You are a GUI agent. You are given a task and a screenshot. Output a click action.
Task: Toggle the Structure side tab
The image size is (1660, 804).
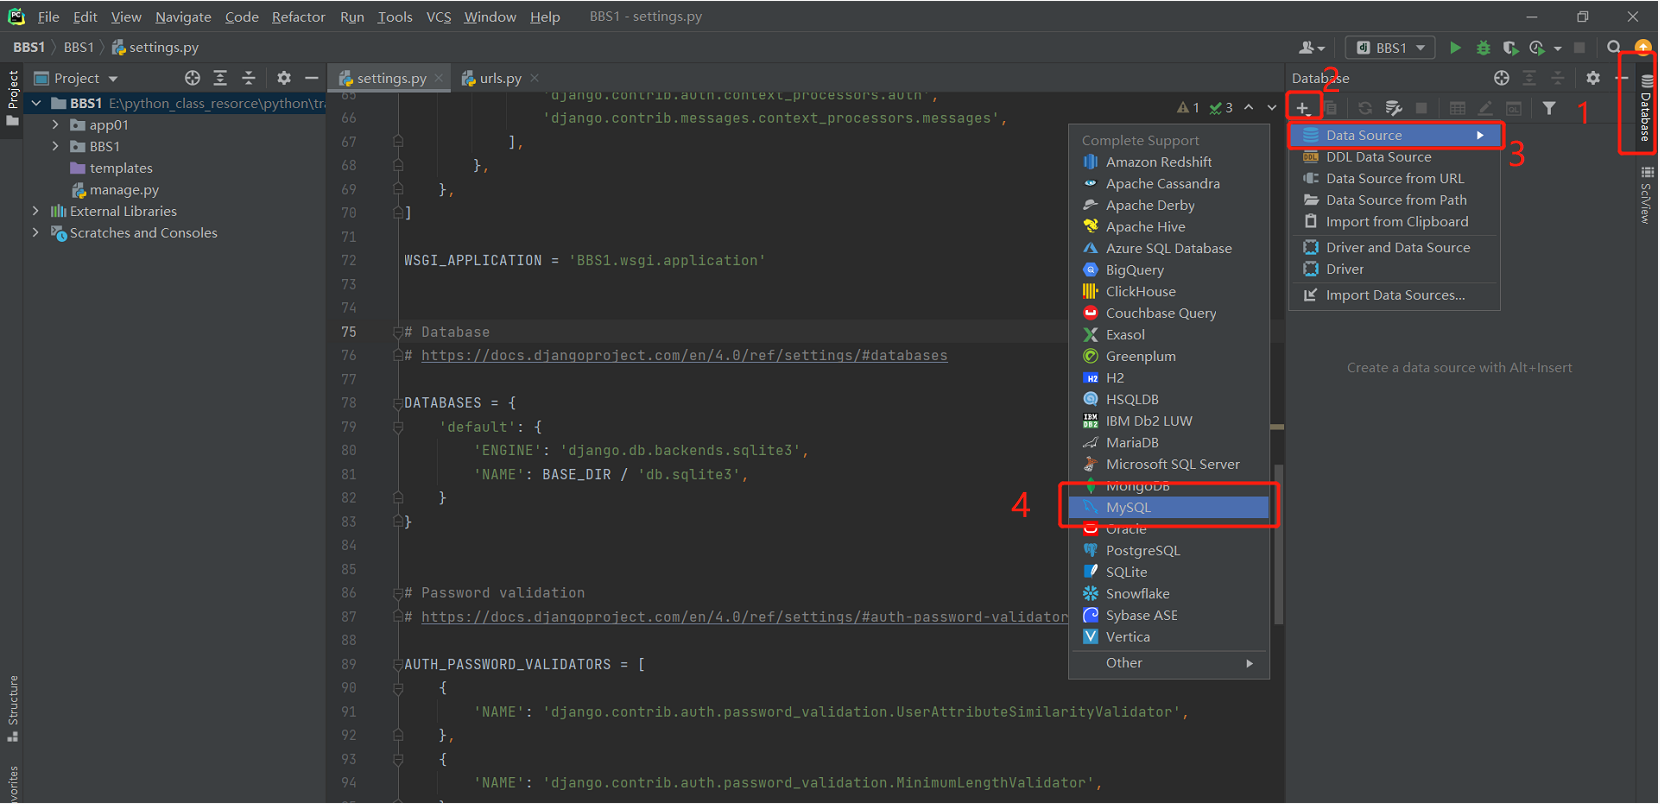(13, 708)
